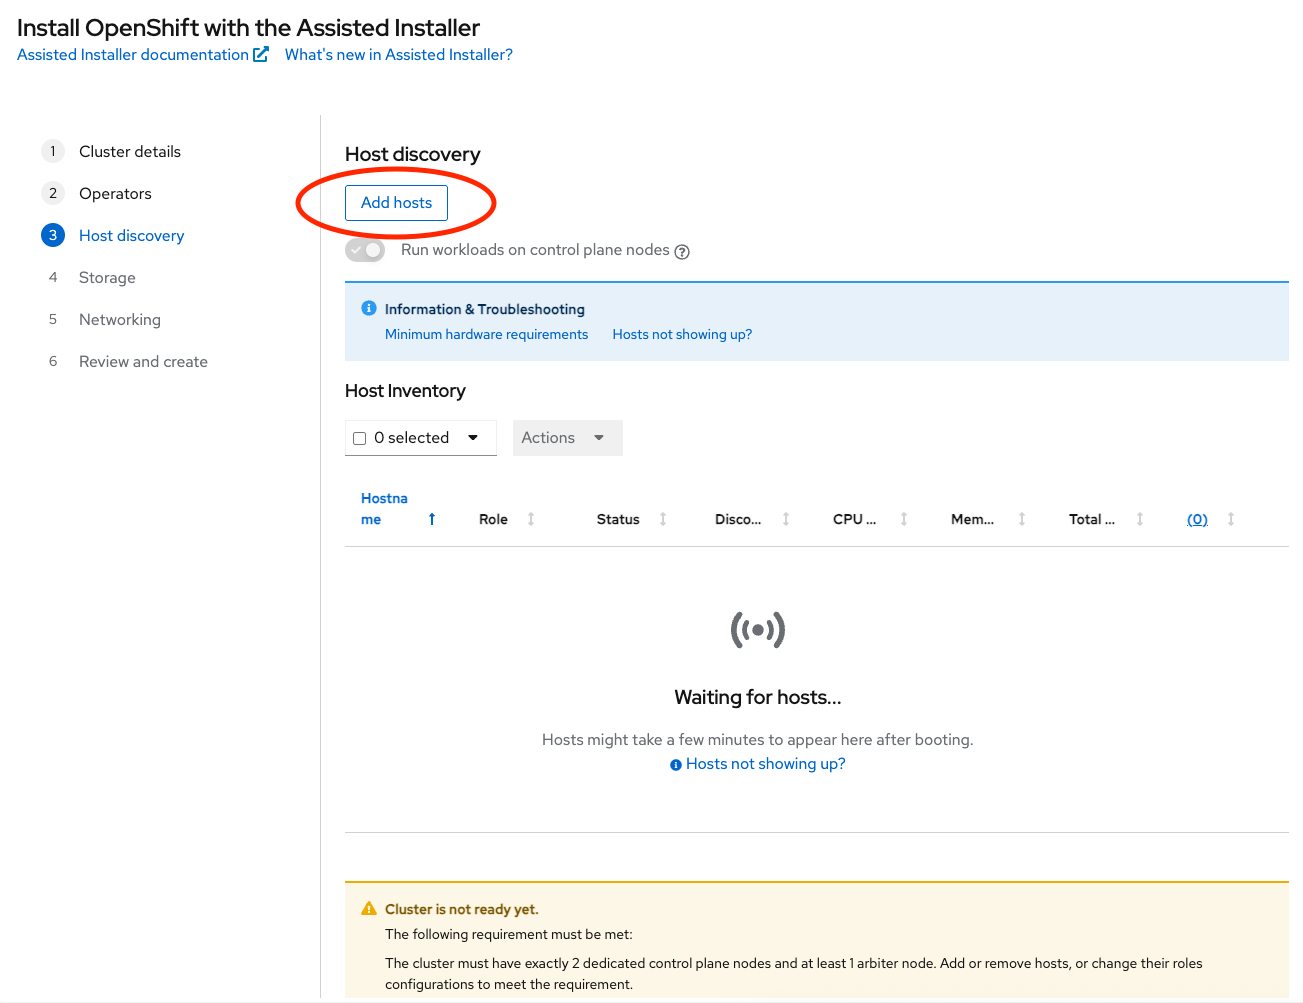The height and width of the screenshot is (1003, 1303).
Task: Open the Minimum hardware requirements link
Action: (x=486, y=334)
